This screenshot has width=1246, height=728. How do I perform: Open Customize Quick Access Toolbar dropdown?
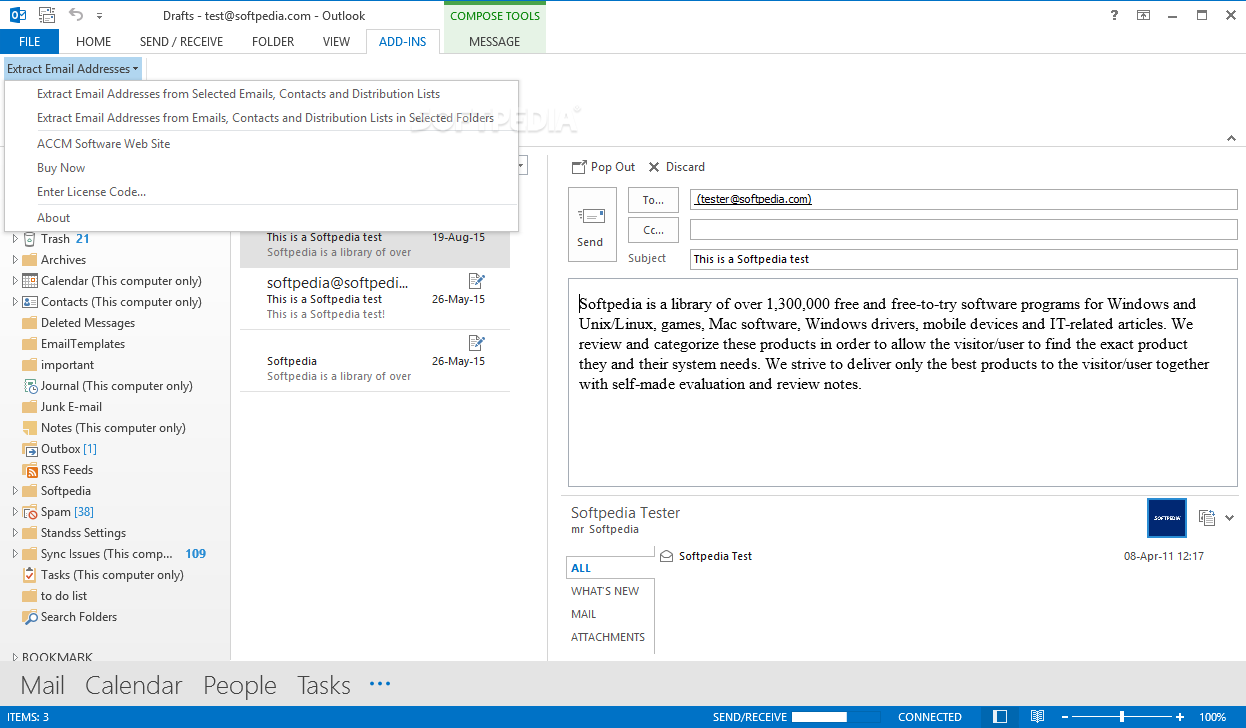(x=100, y=16)
